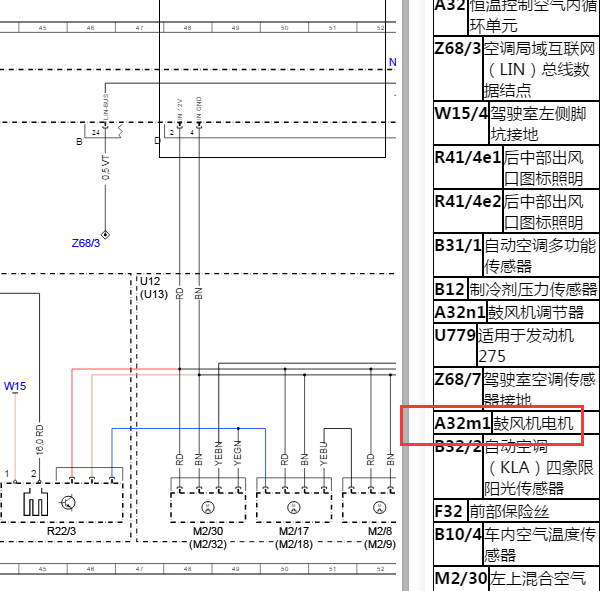Click column 45 in the top ruler
The width and height of the screenshot is (605, 591).
pos(42,28)
